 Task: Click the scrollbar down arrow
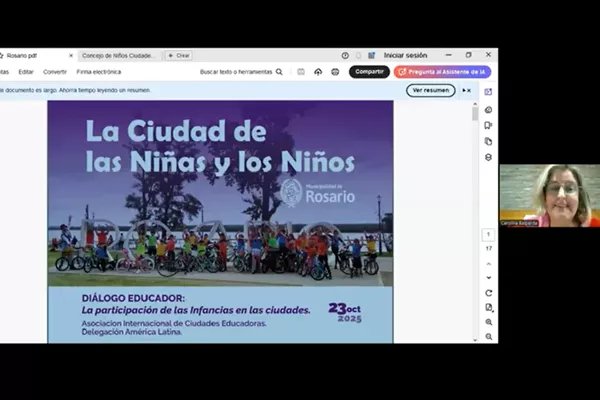[x=475, y=340]
